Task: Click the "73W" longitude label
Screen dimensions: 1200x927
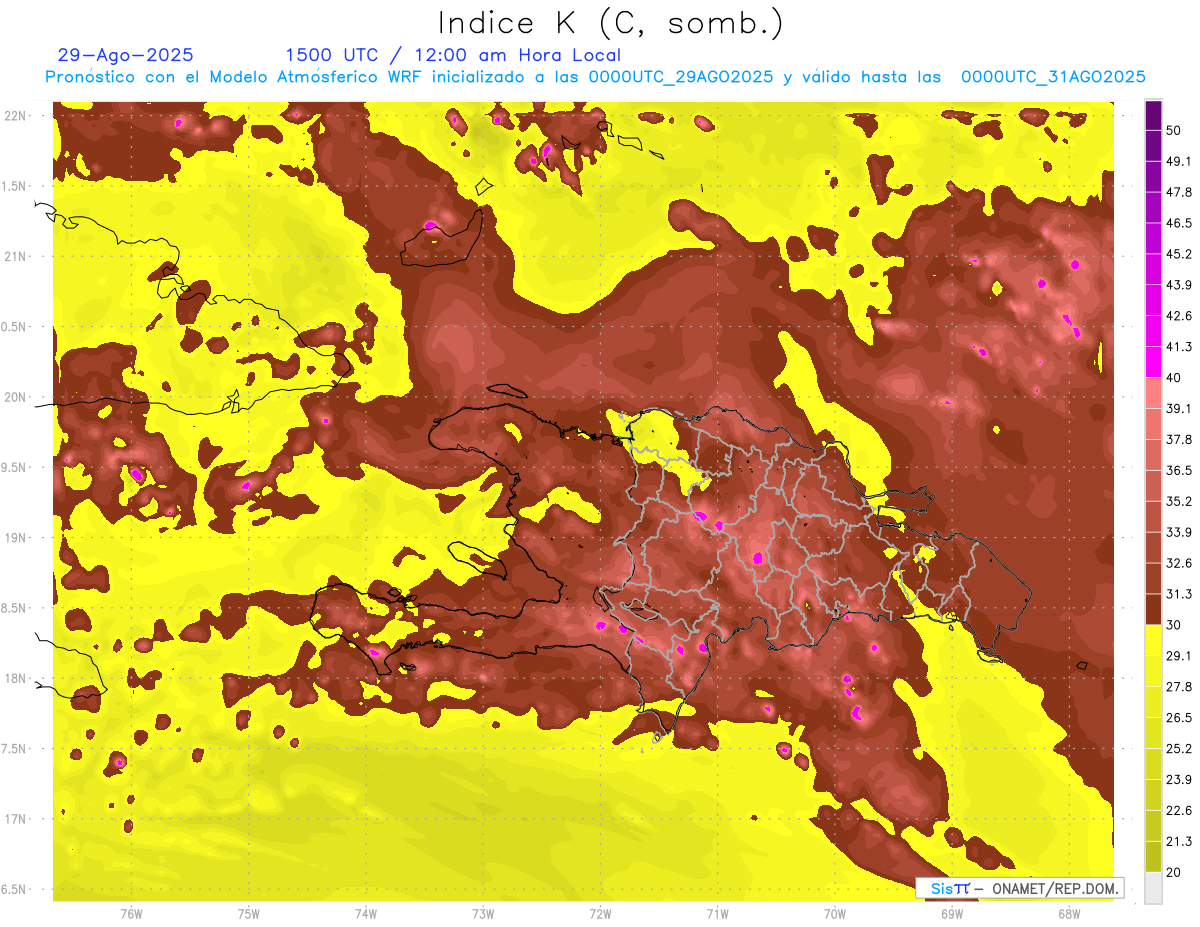Action: (x=483, y=913)
